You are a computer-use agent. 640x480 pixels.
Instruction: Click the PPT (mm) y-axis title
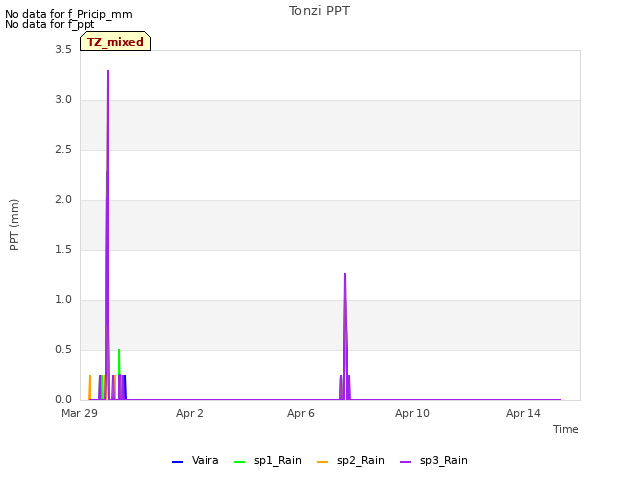(x=14, y=225)
